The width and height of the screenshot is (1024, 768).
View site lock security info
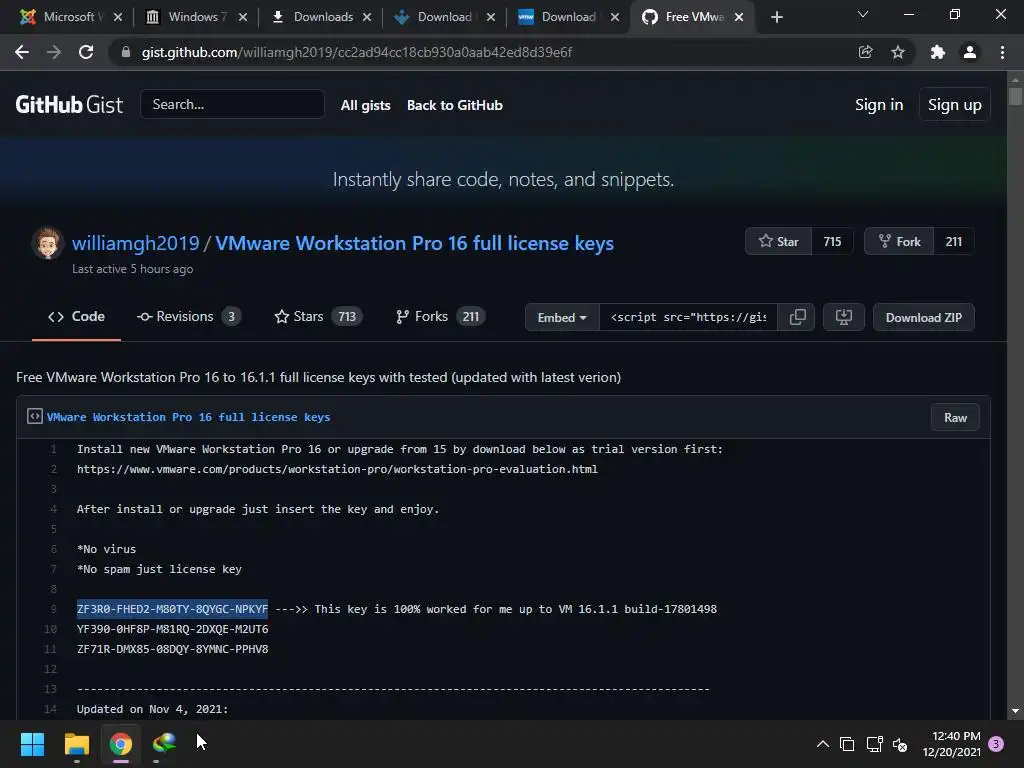click(x=126, y=52)
